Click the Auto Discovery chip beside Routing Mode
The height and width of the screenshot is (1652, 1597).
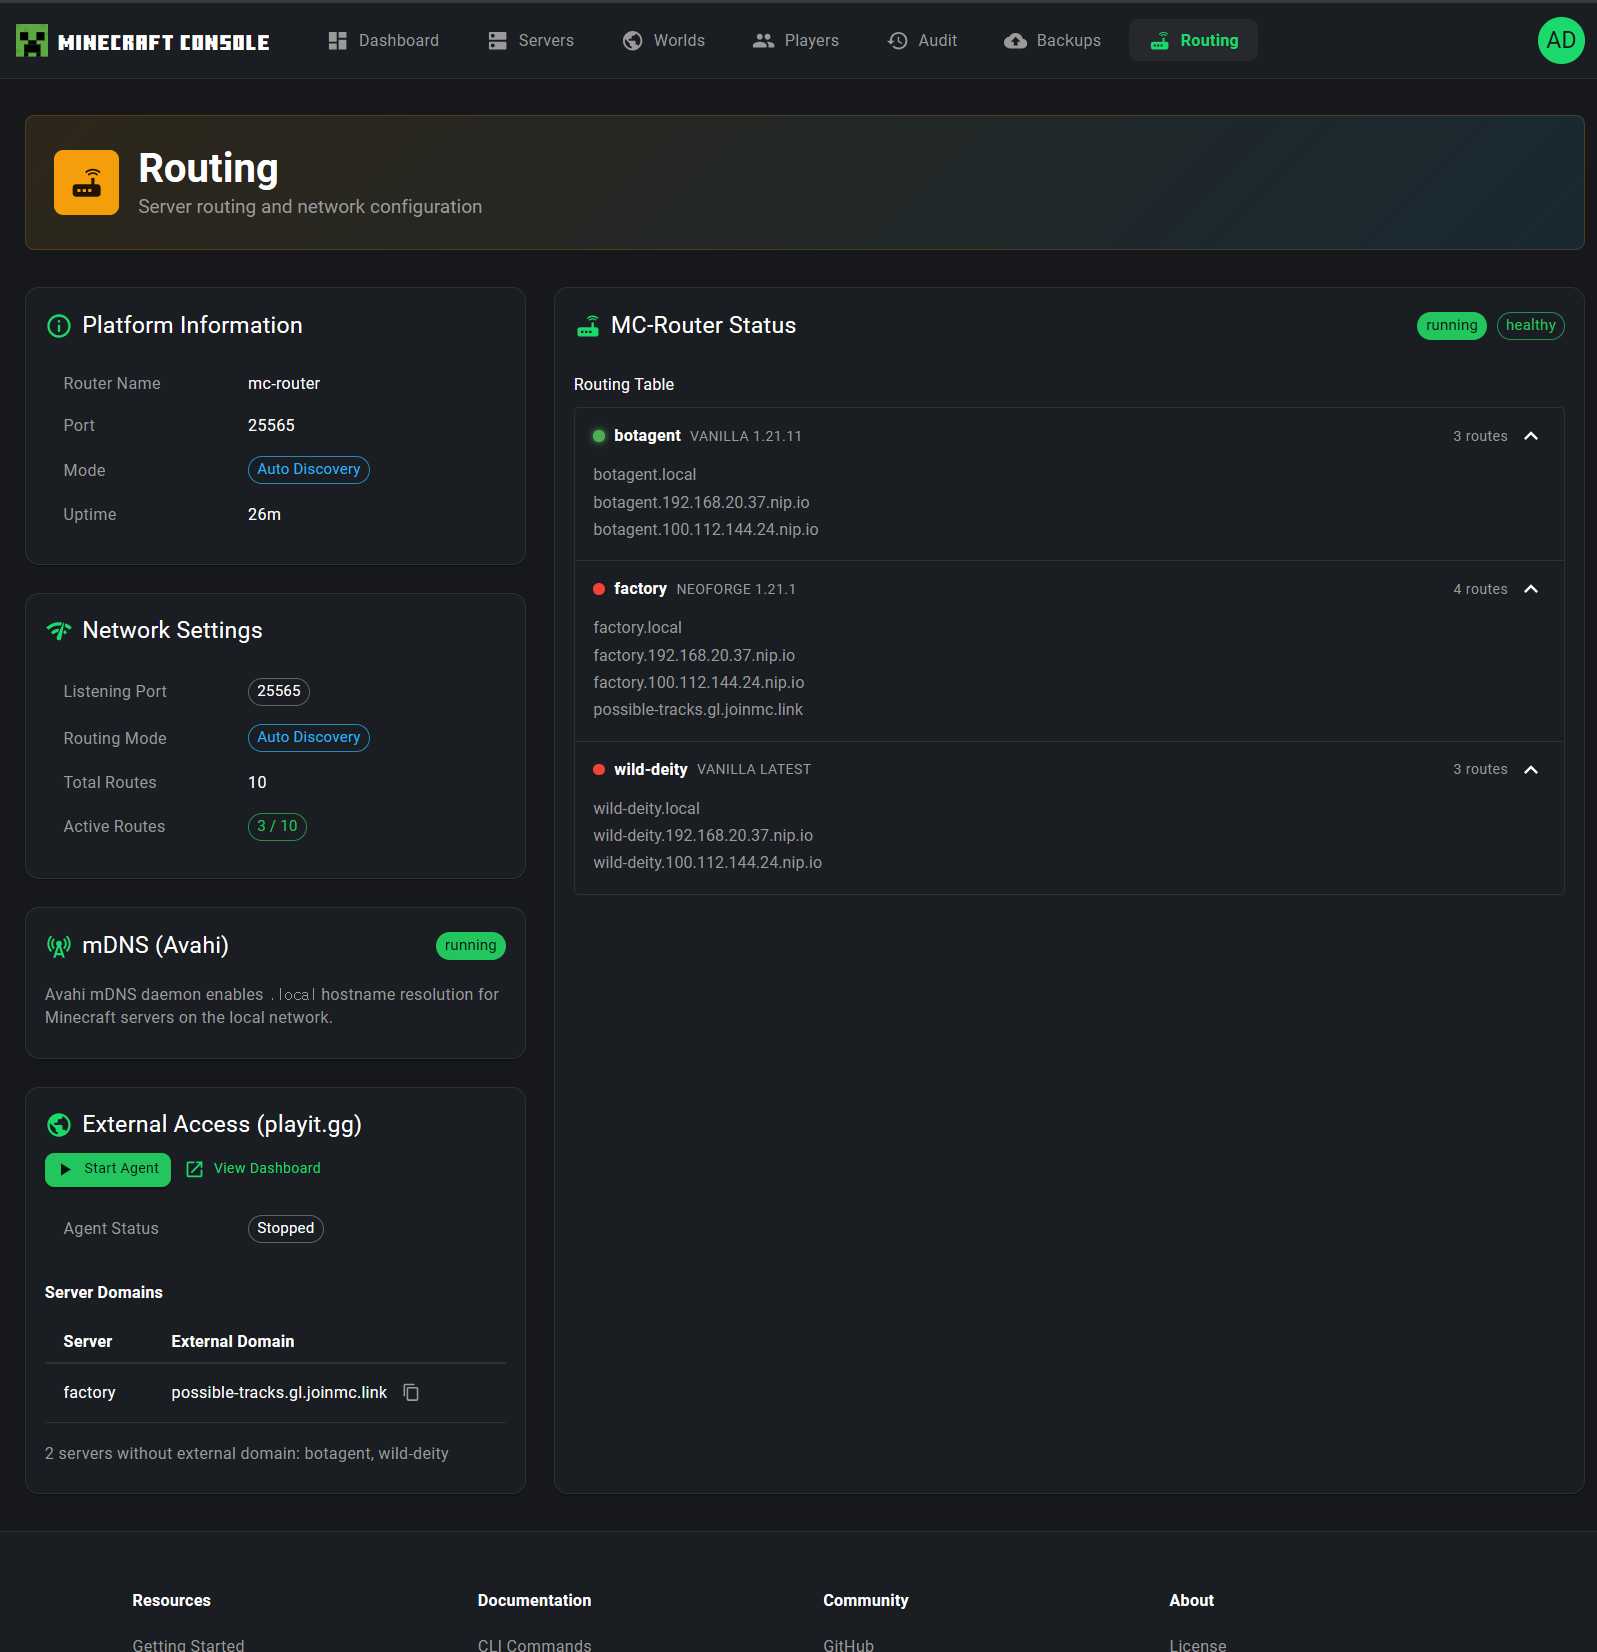(x=308, y=738)
